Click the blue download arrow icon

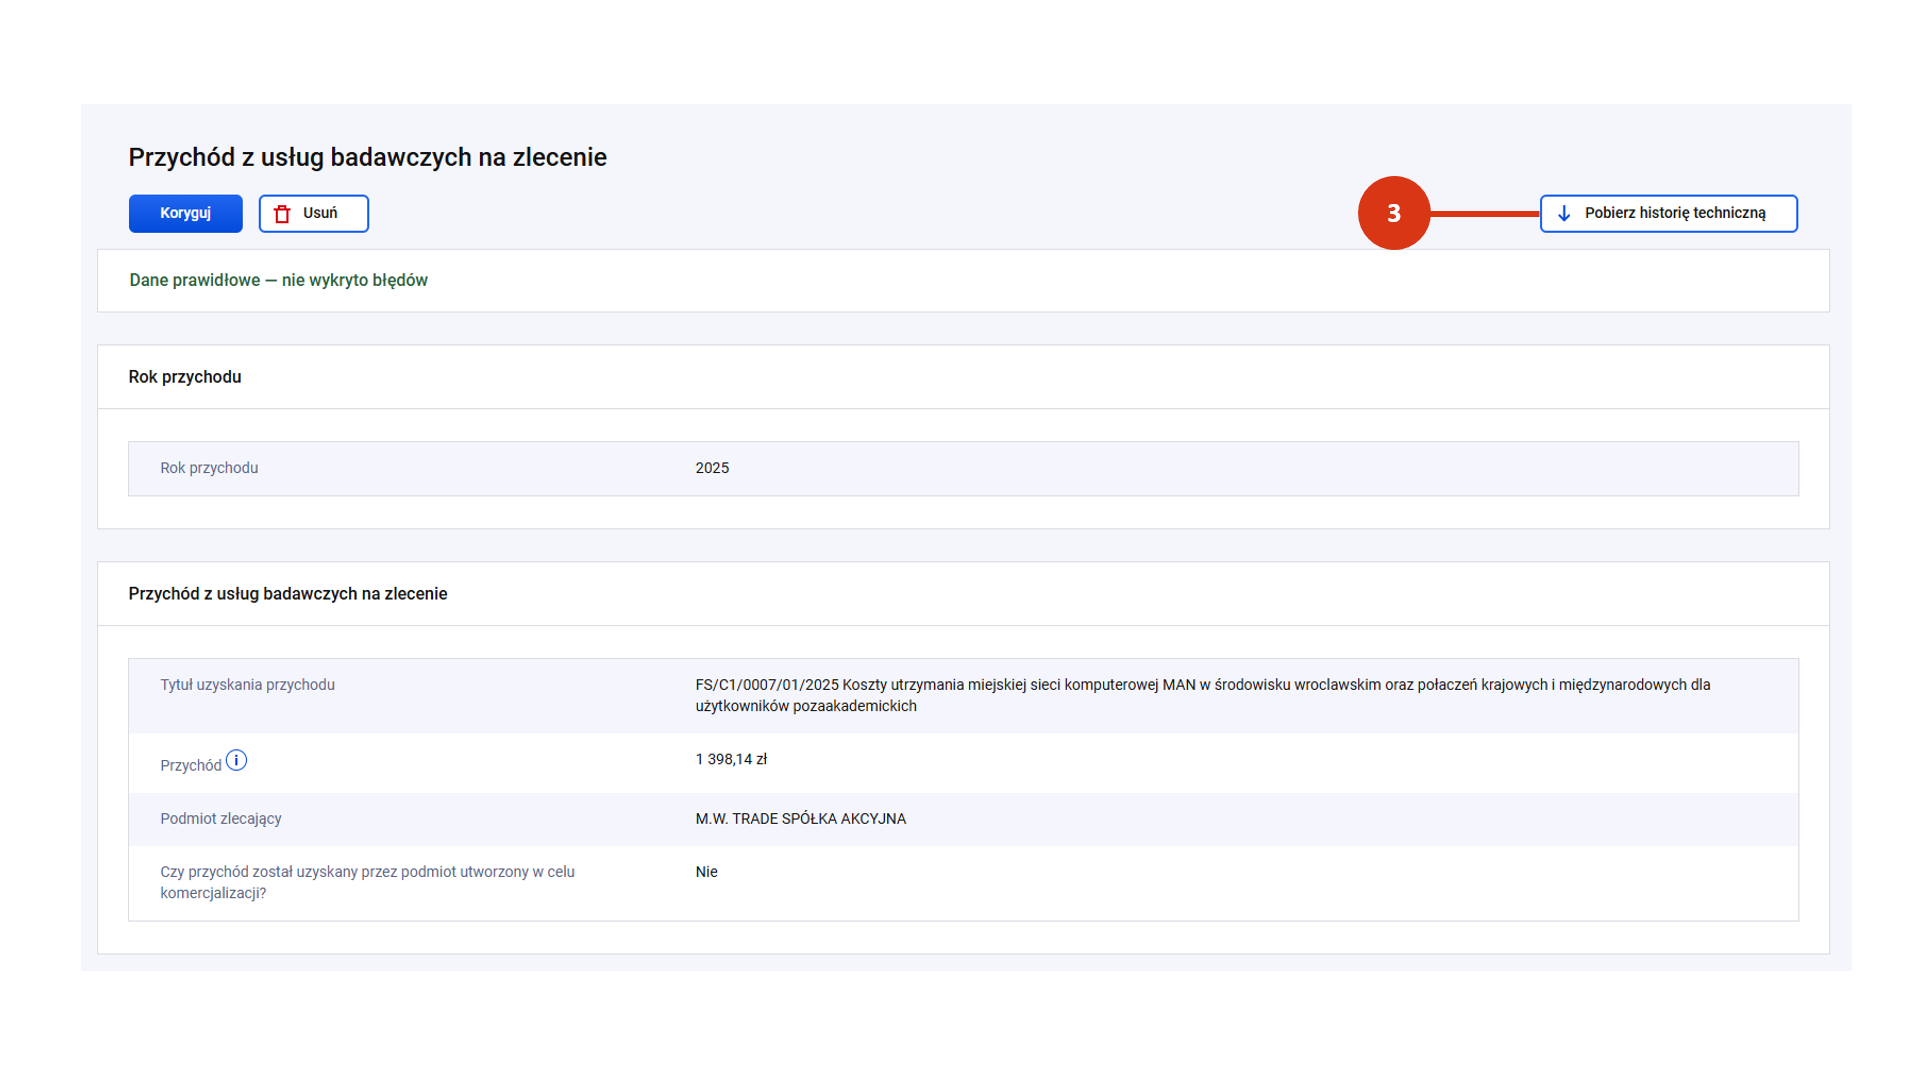1564,214
